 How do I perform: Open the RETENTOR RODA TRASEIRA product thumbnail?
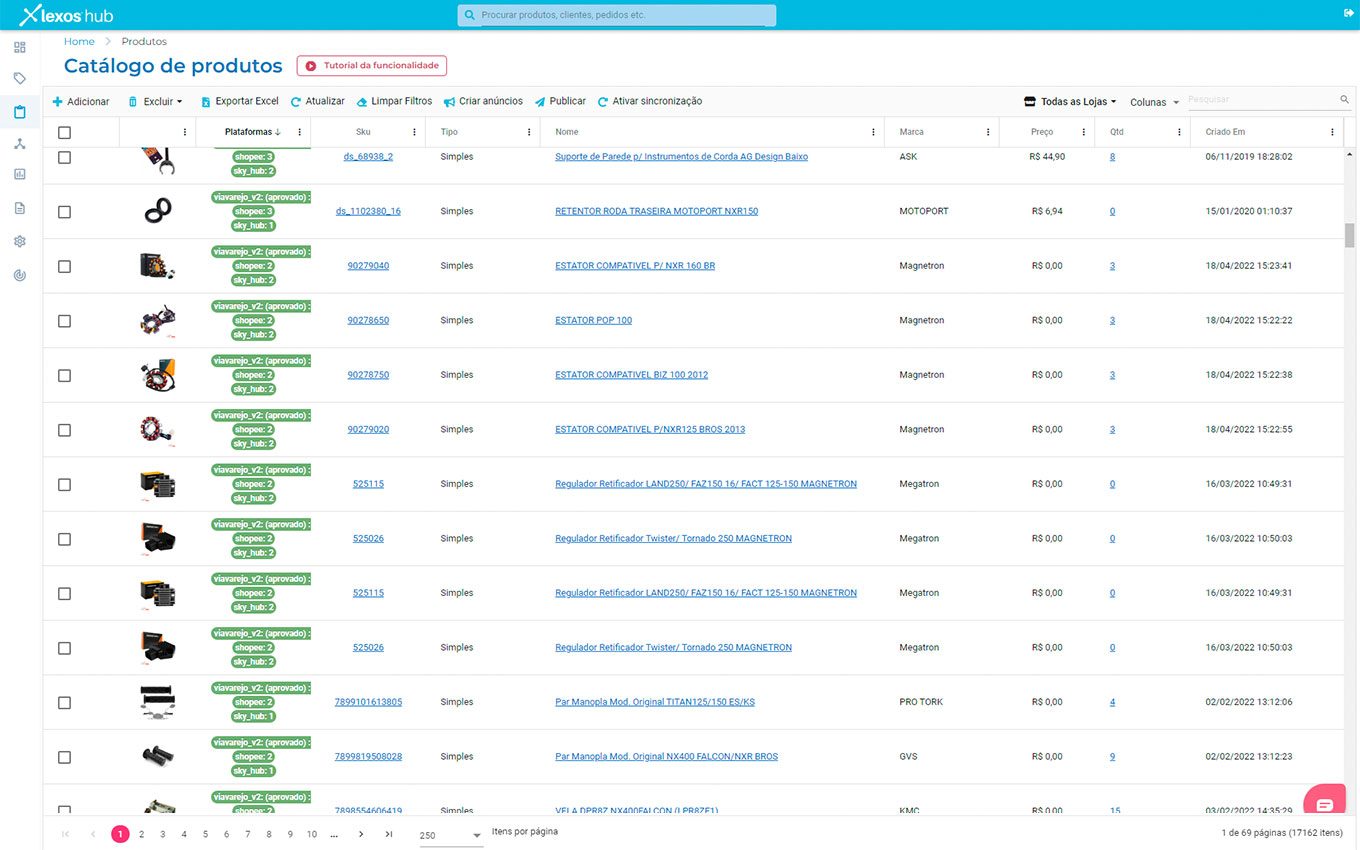158,211
